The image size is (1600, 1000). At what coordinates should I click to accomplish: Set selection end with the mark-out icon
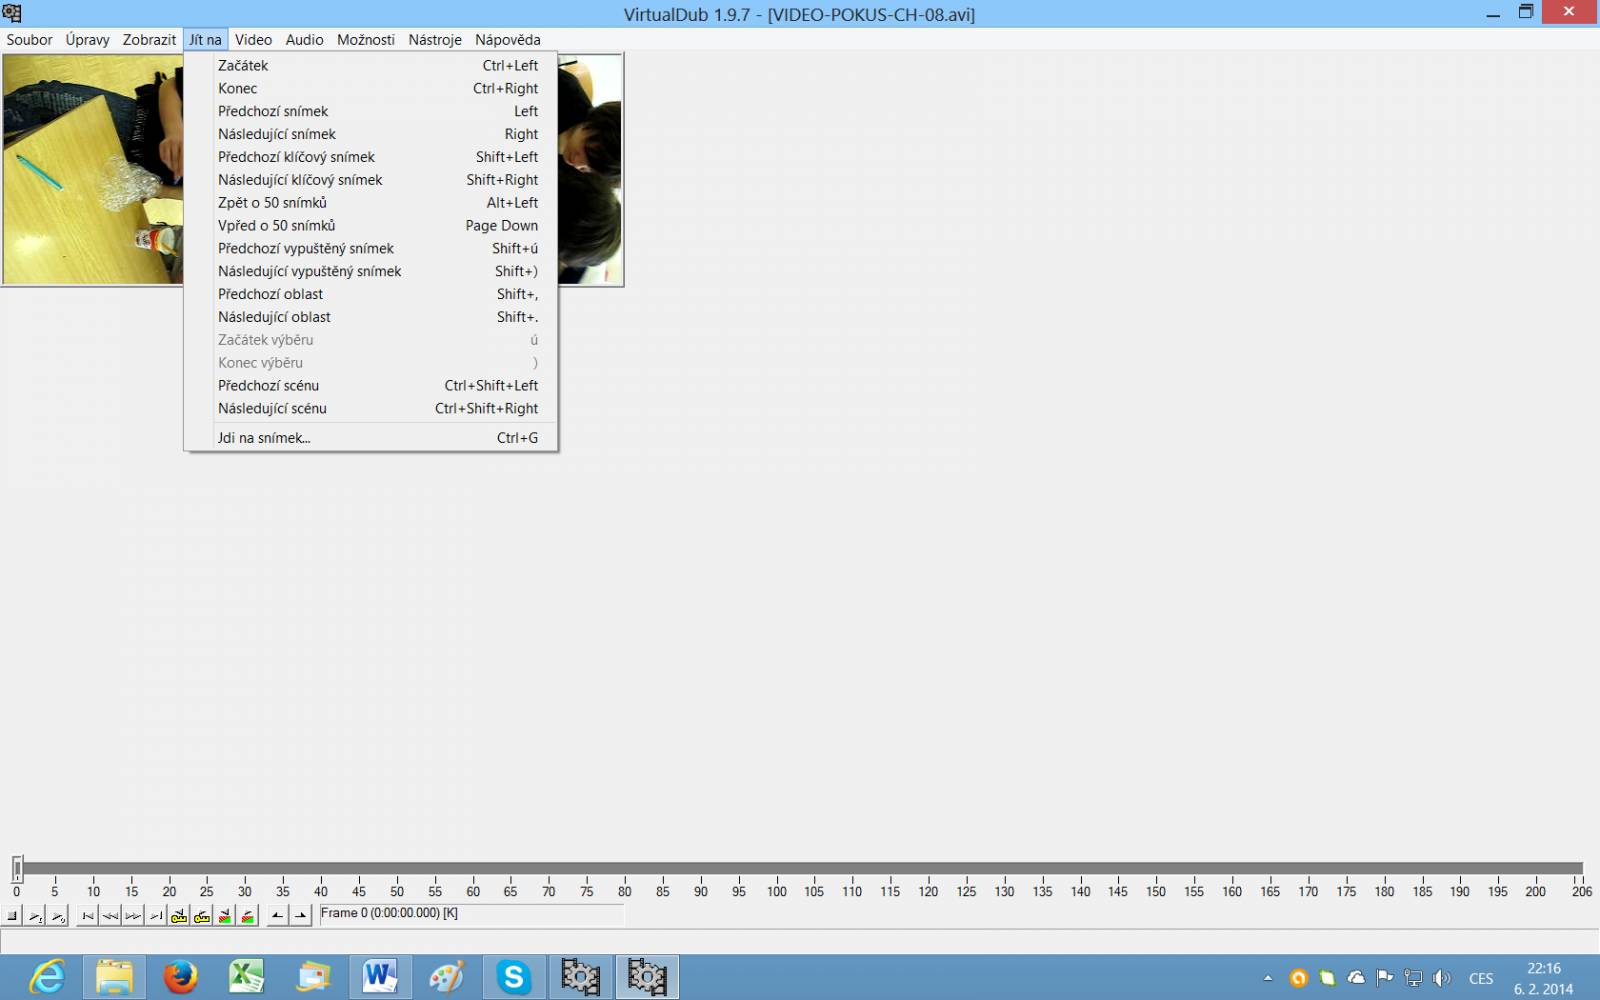tap(300, 915)
